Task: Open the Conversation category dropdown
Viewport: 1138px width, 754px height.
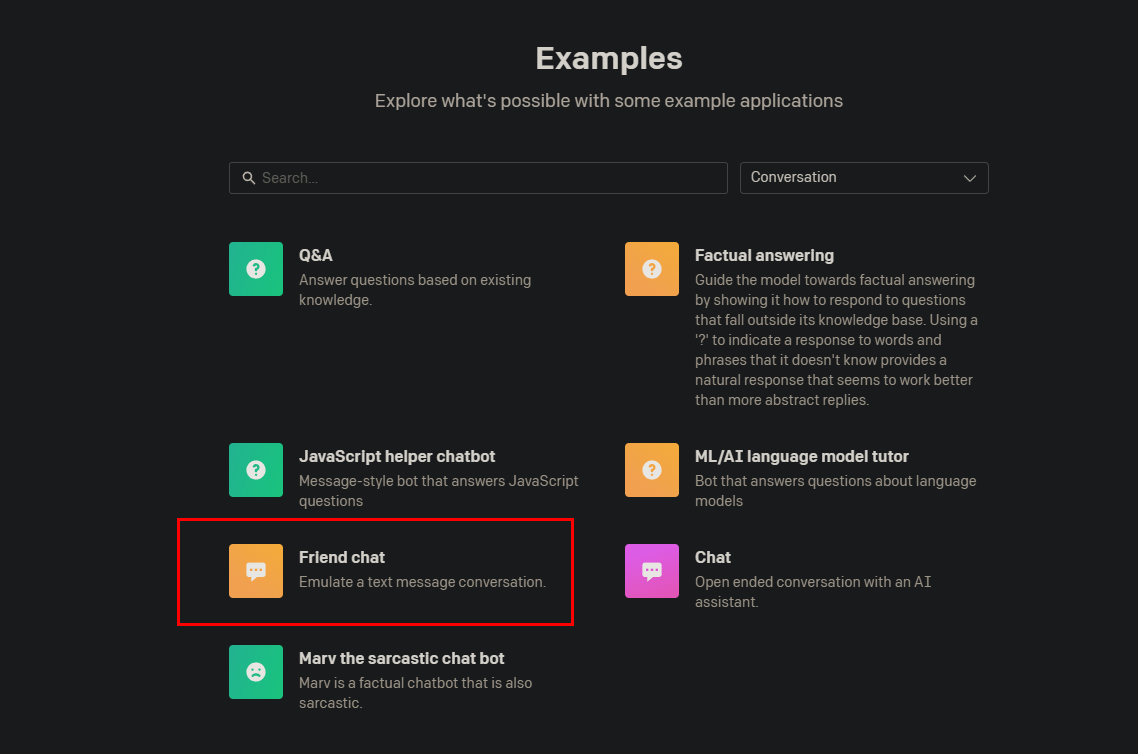Action: pos(863,177)
